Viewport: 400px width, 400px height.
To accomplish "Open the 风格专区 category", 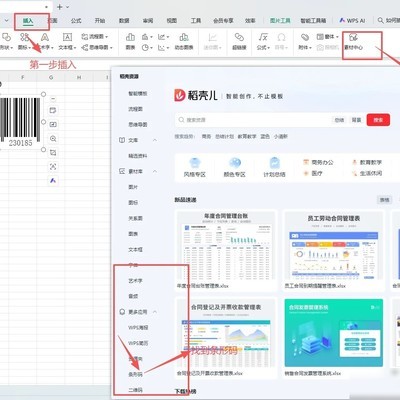I will pos(195,168).
